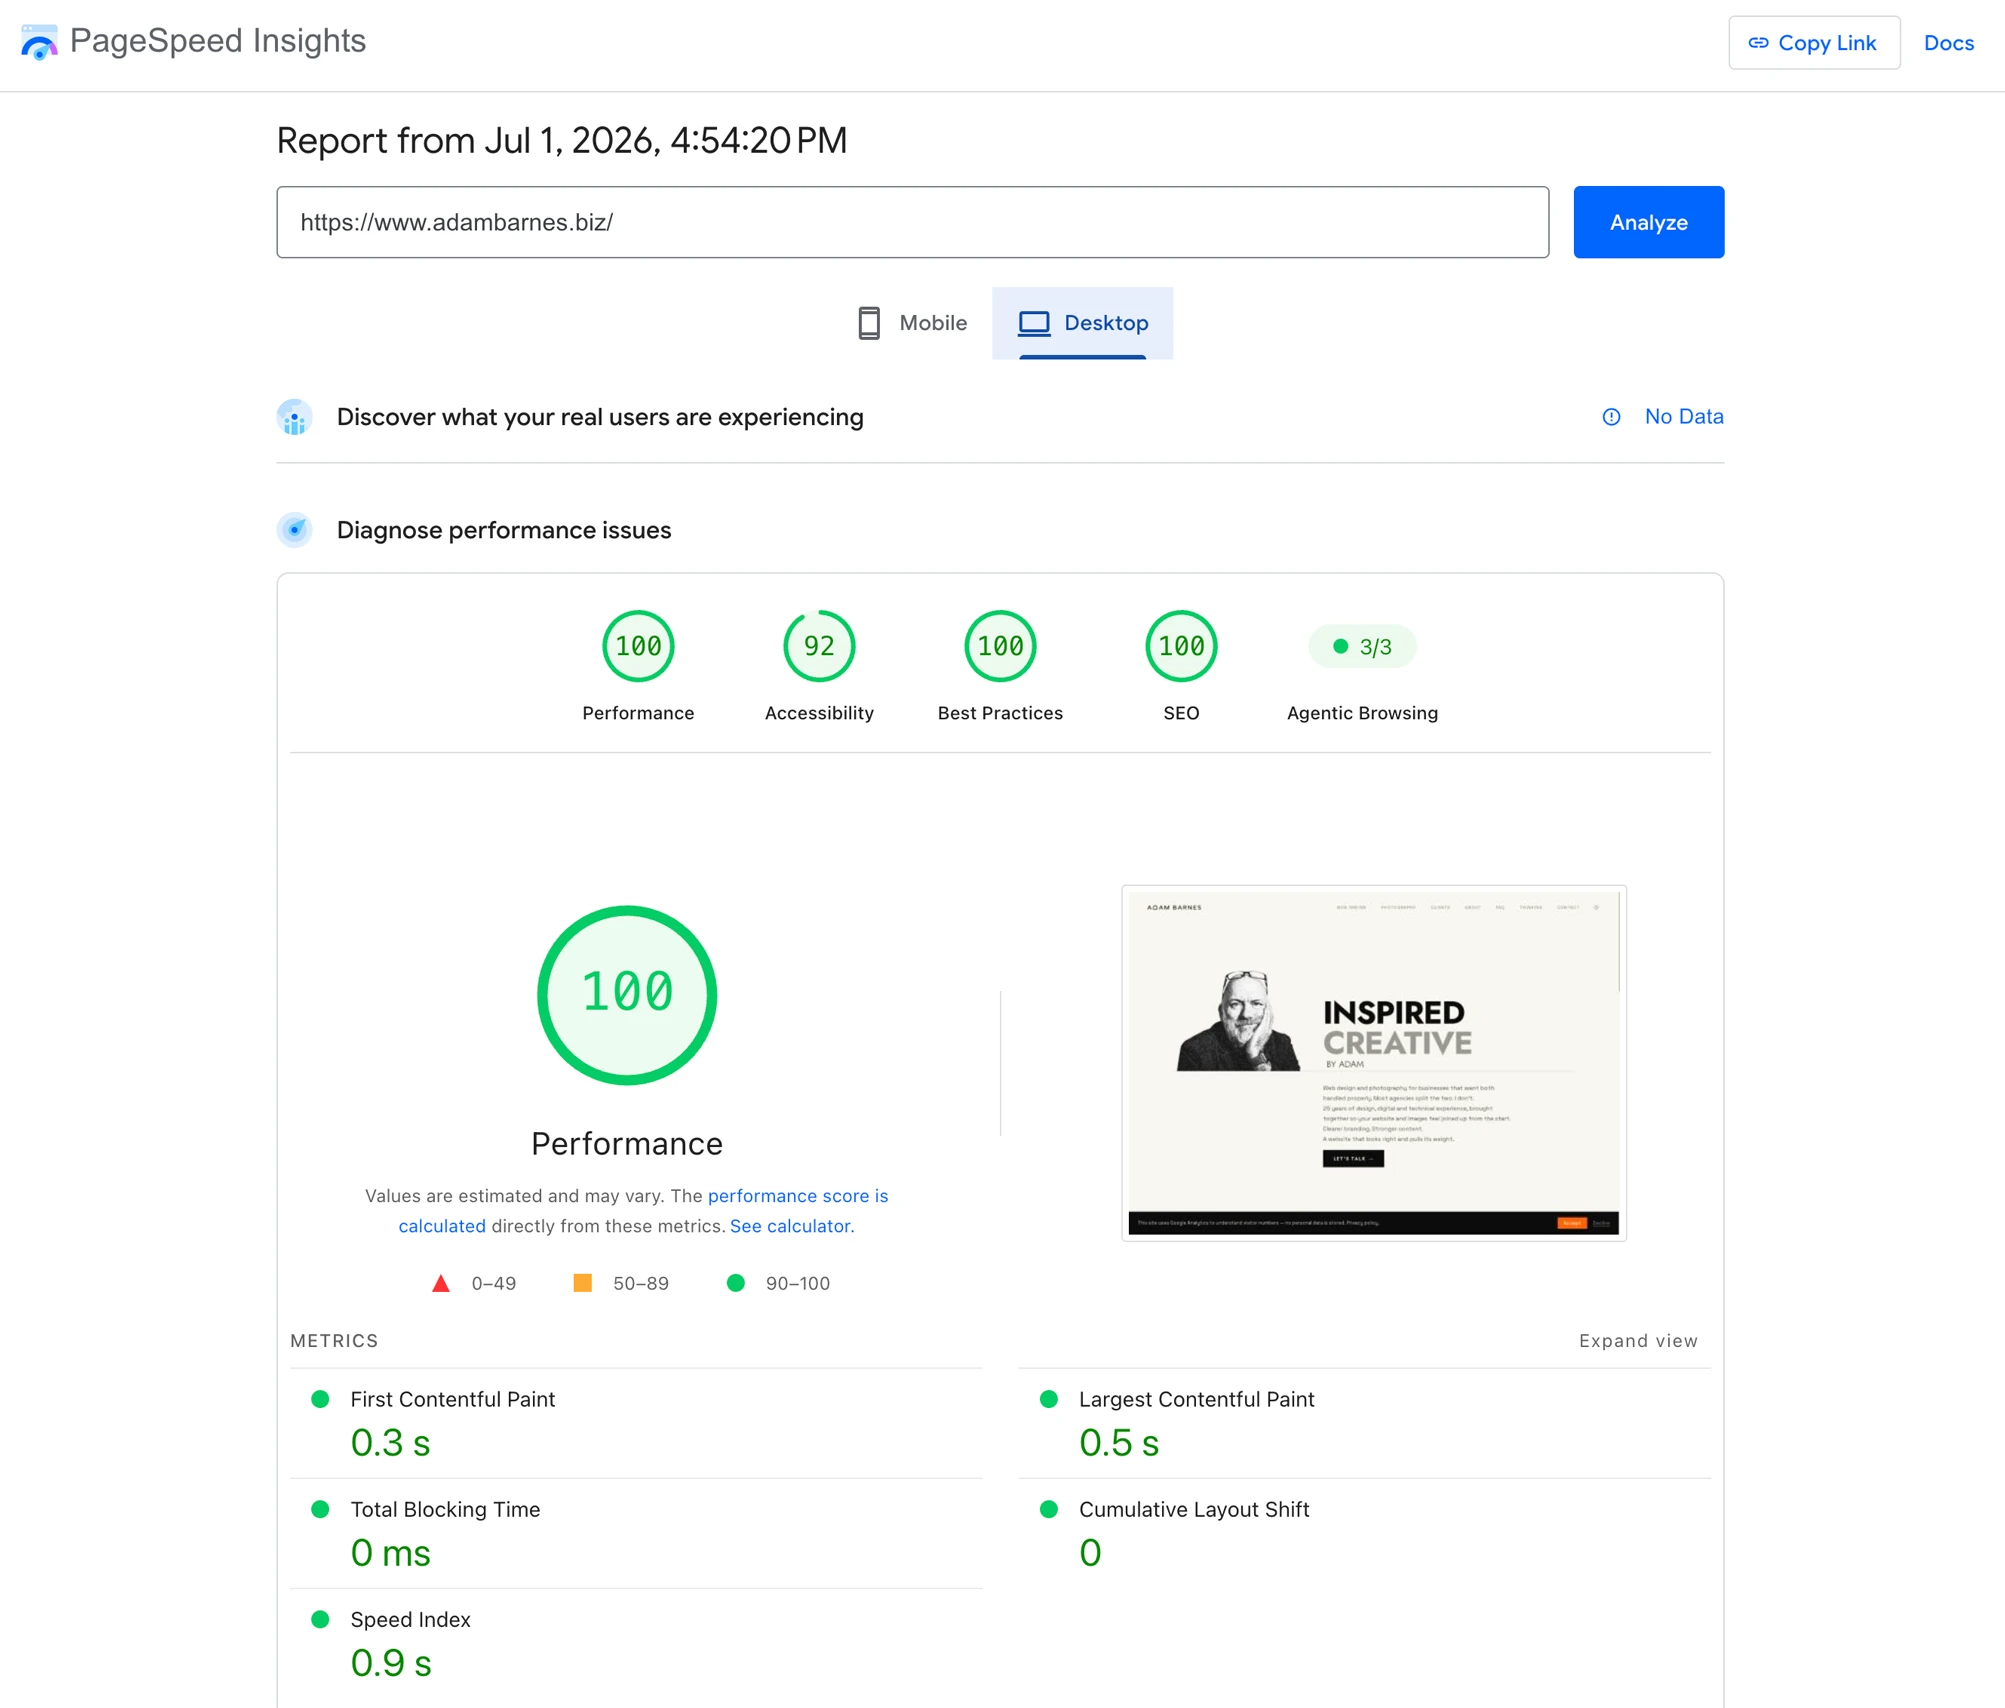Click the Report from Jul 1, 2026 heading

click(561, 141)
